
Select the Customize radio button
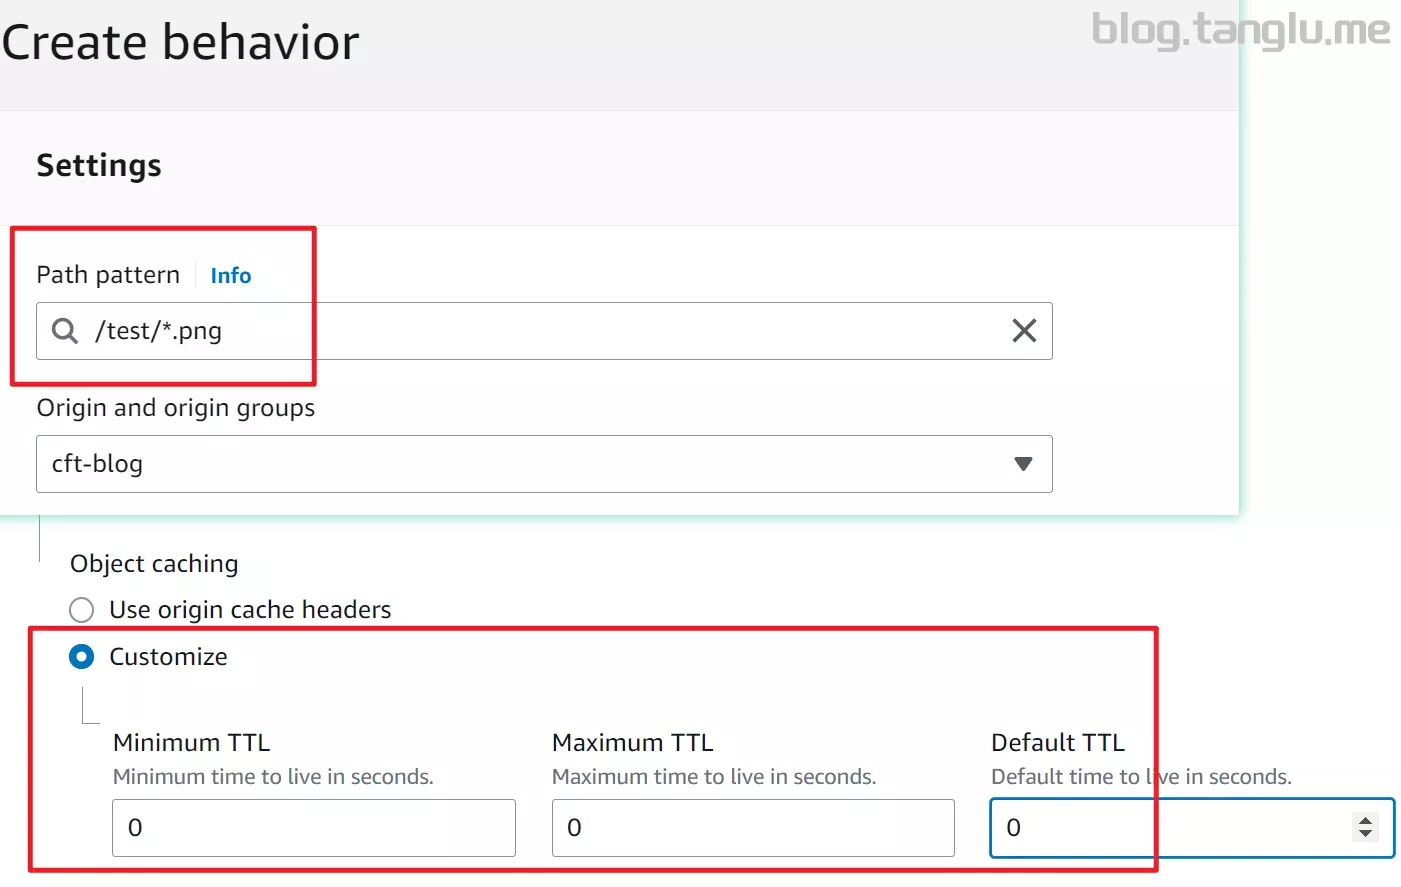[82, 657]
